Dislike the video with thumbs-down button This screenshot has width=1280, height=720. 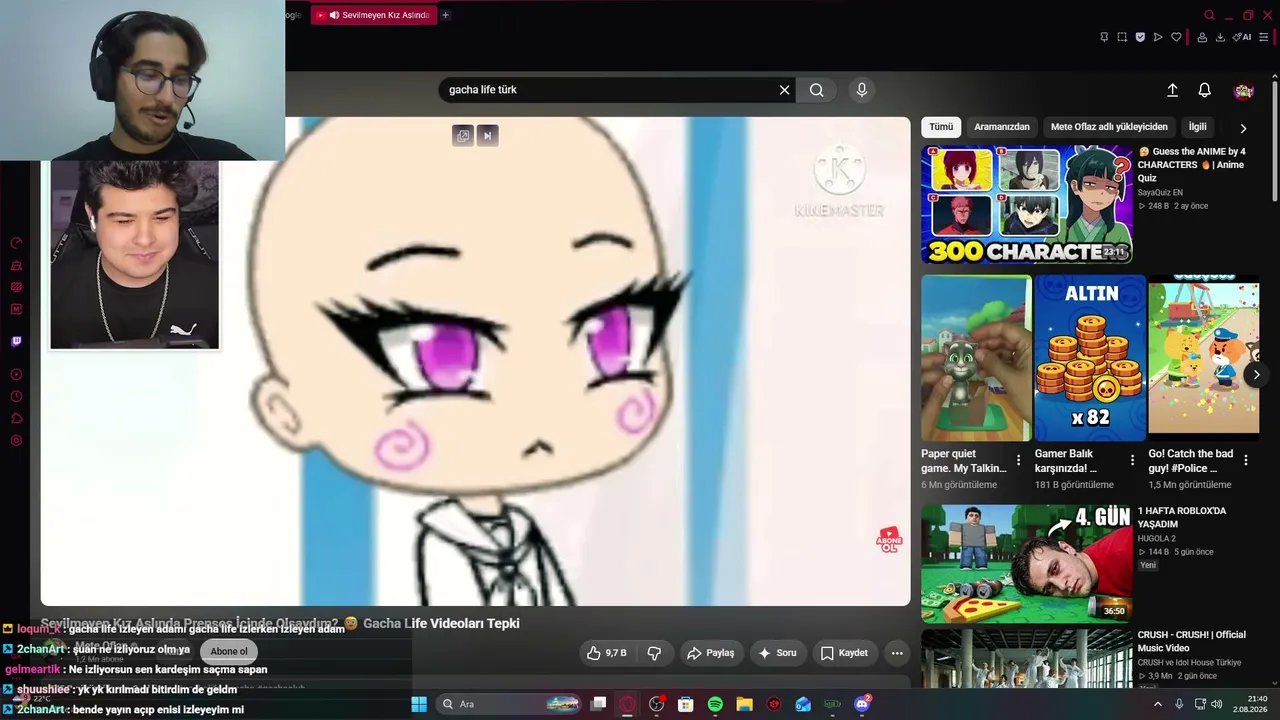pyautogui.click(x=654, y=653)
